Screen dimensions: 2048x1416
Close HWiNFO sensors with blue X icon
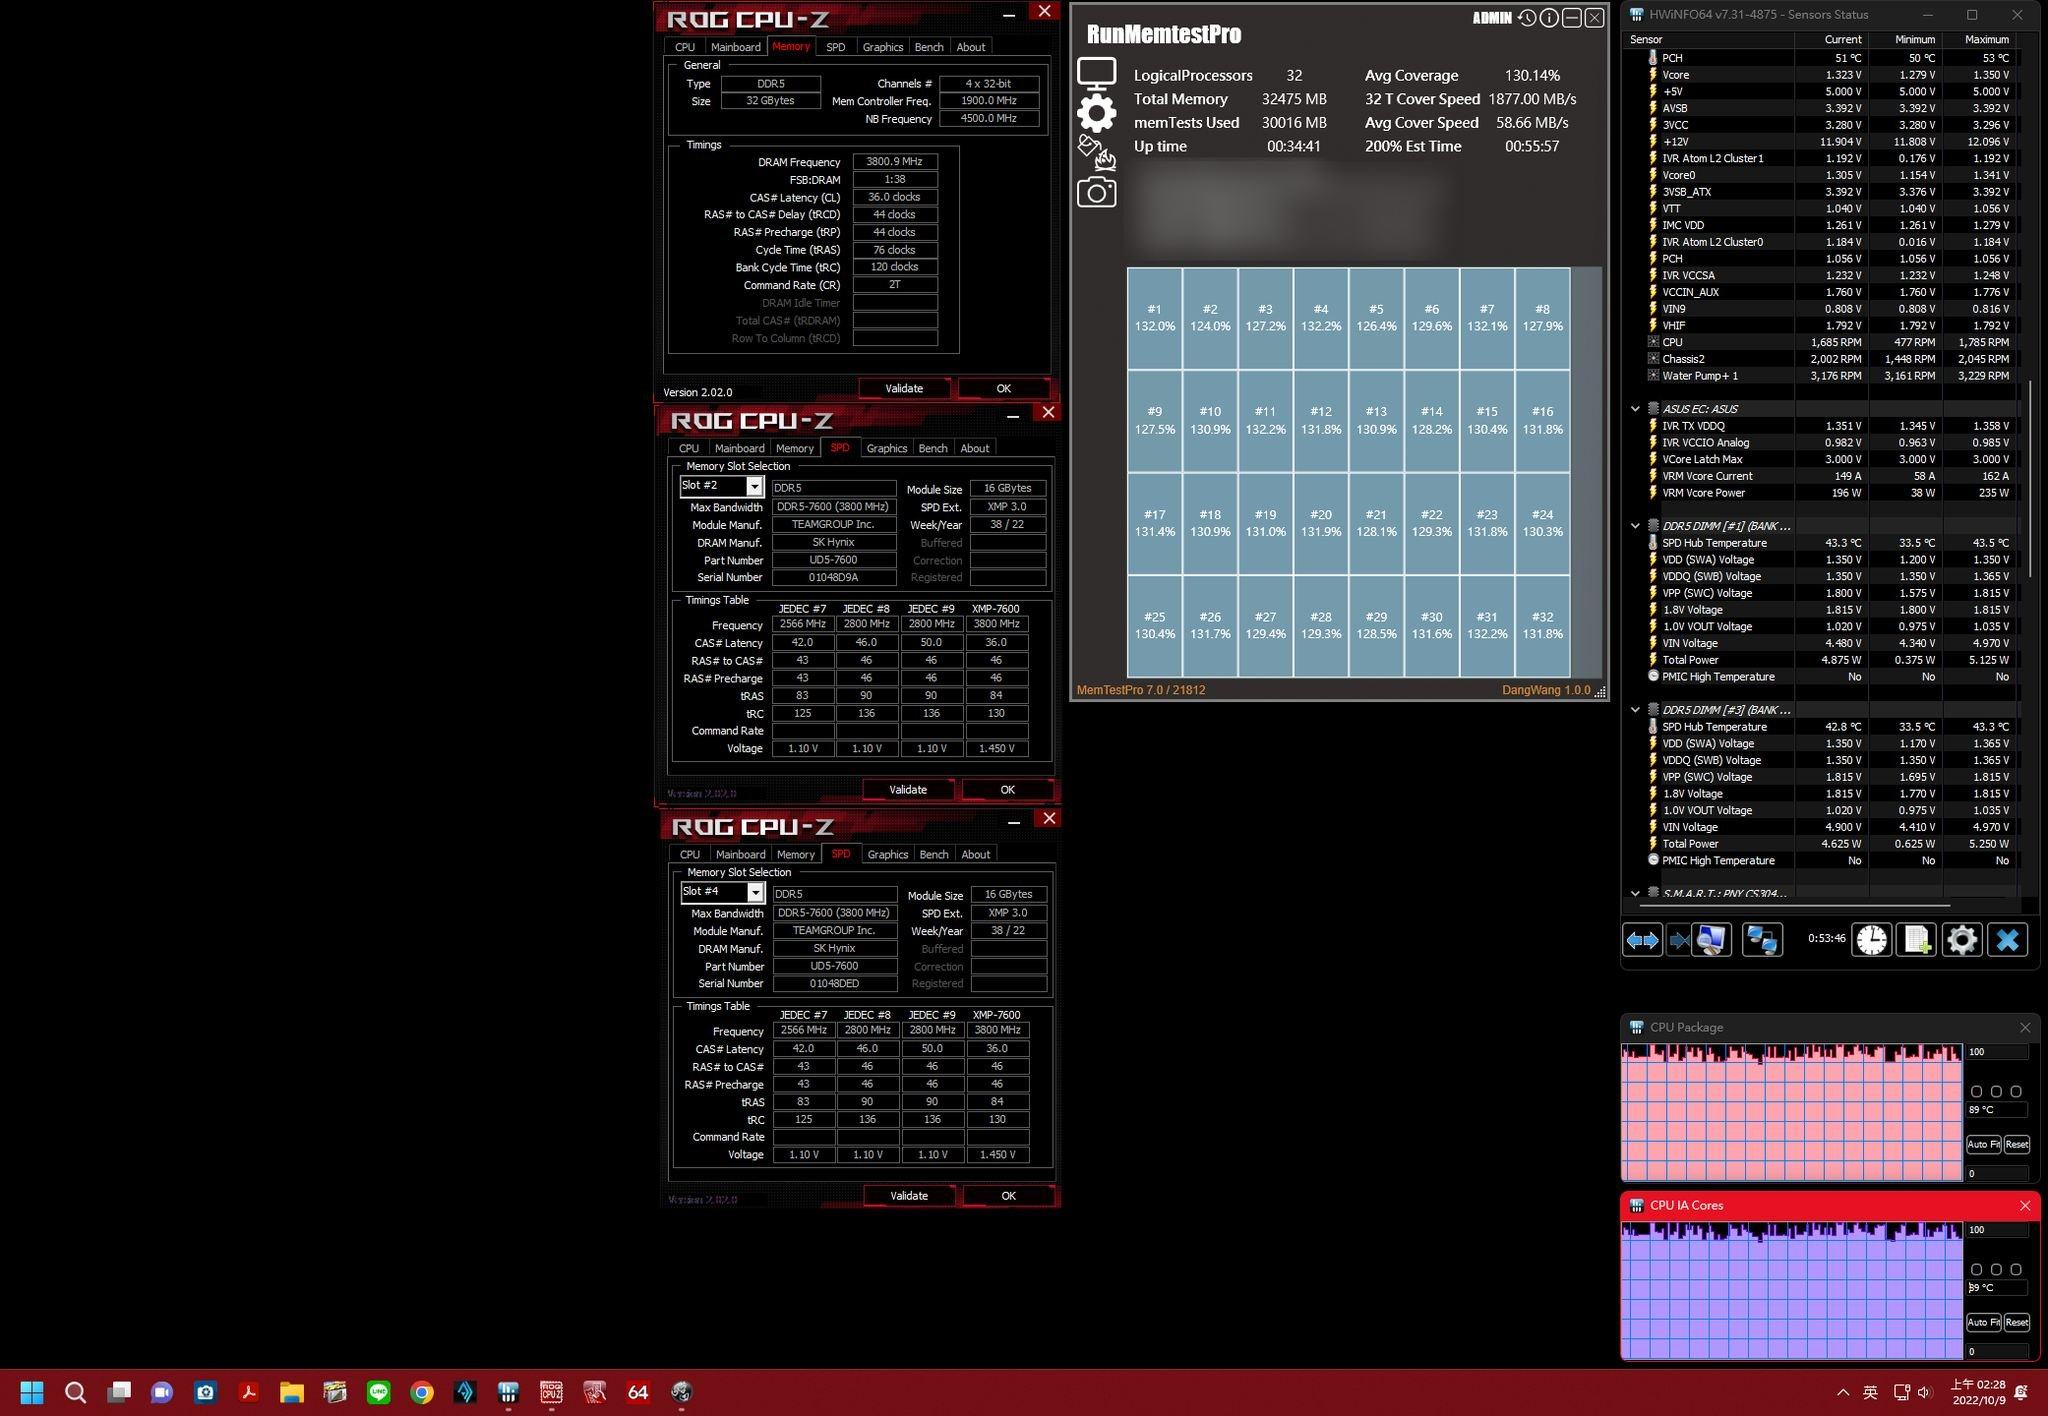pos(2007,940)
